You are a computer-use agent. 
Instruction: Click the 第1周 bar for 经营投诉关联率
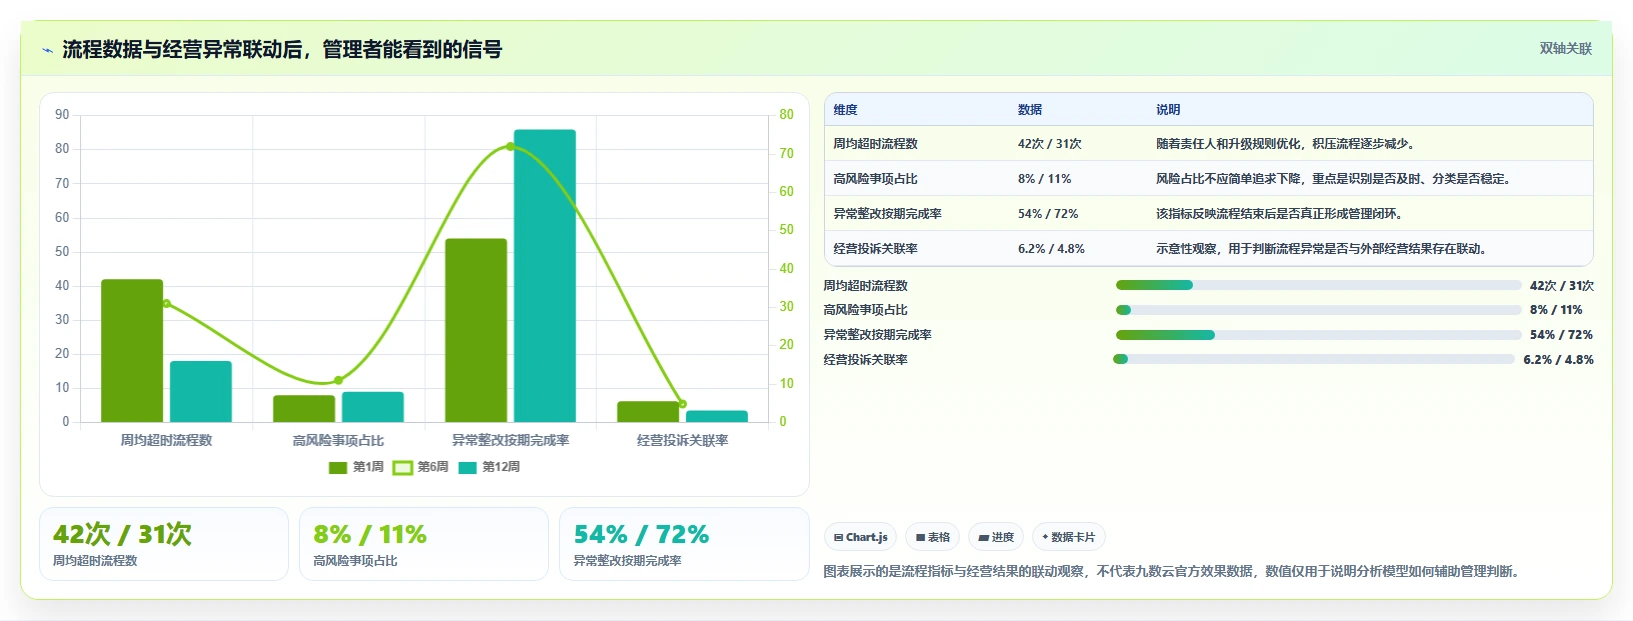click(648, 412)
